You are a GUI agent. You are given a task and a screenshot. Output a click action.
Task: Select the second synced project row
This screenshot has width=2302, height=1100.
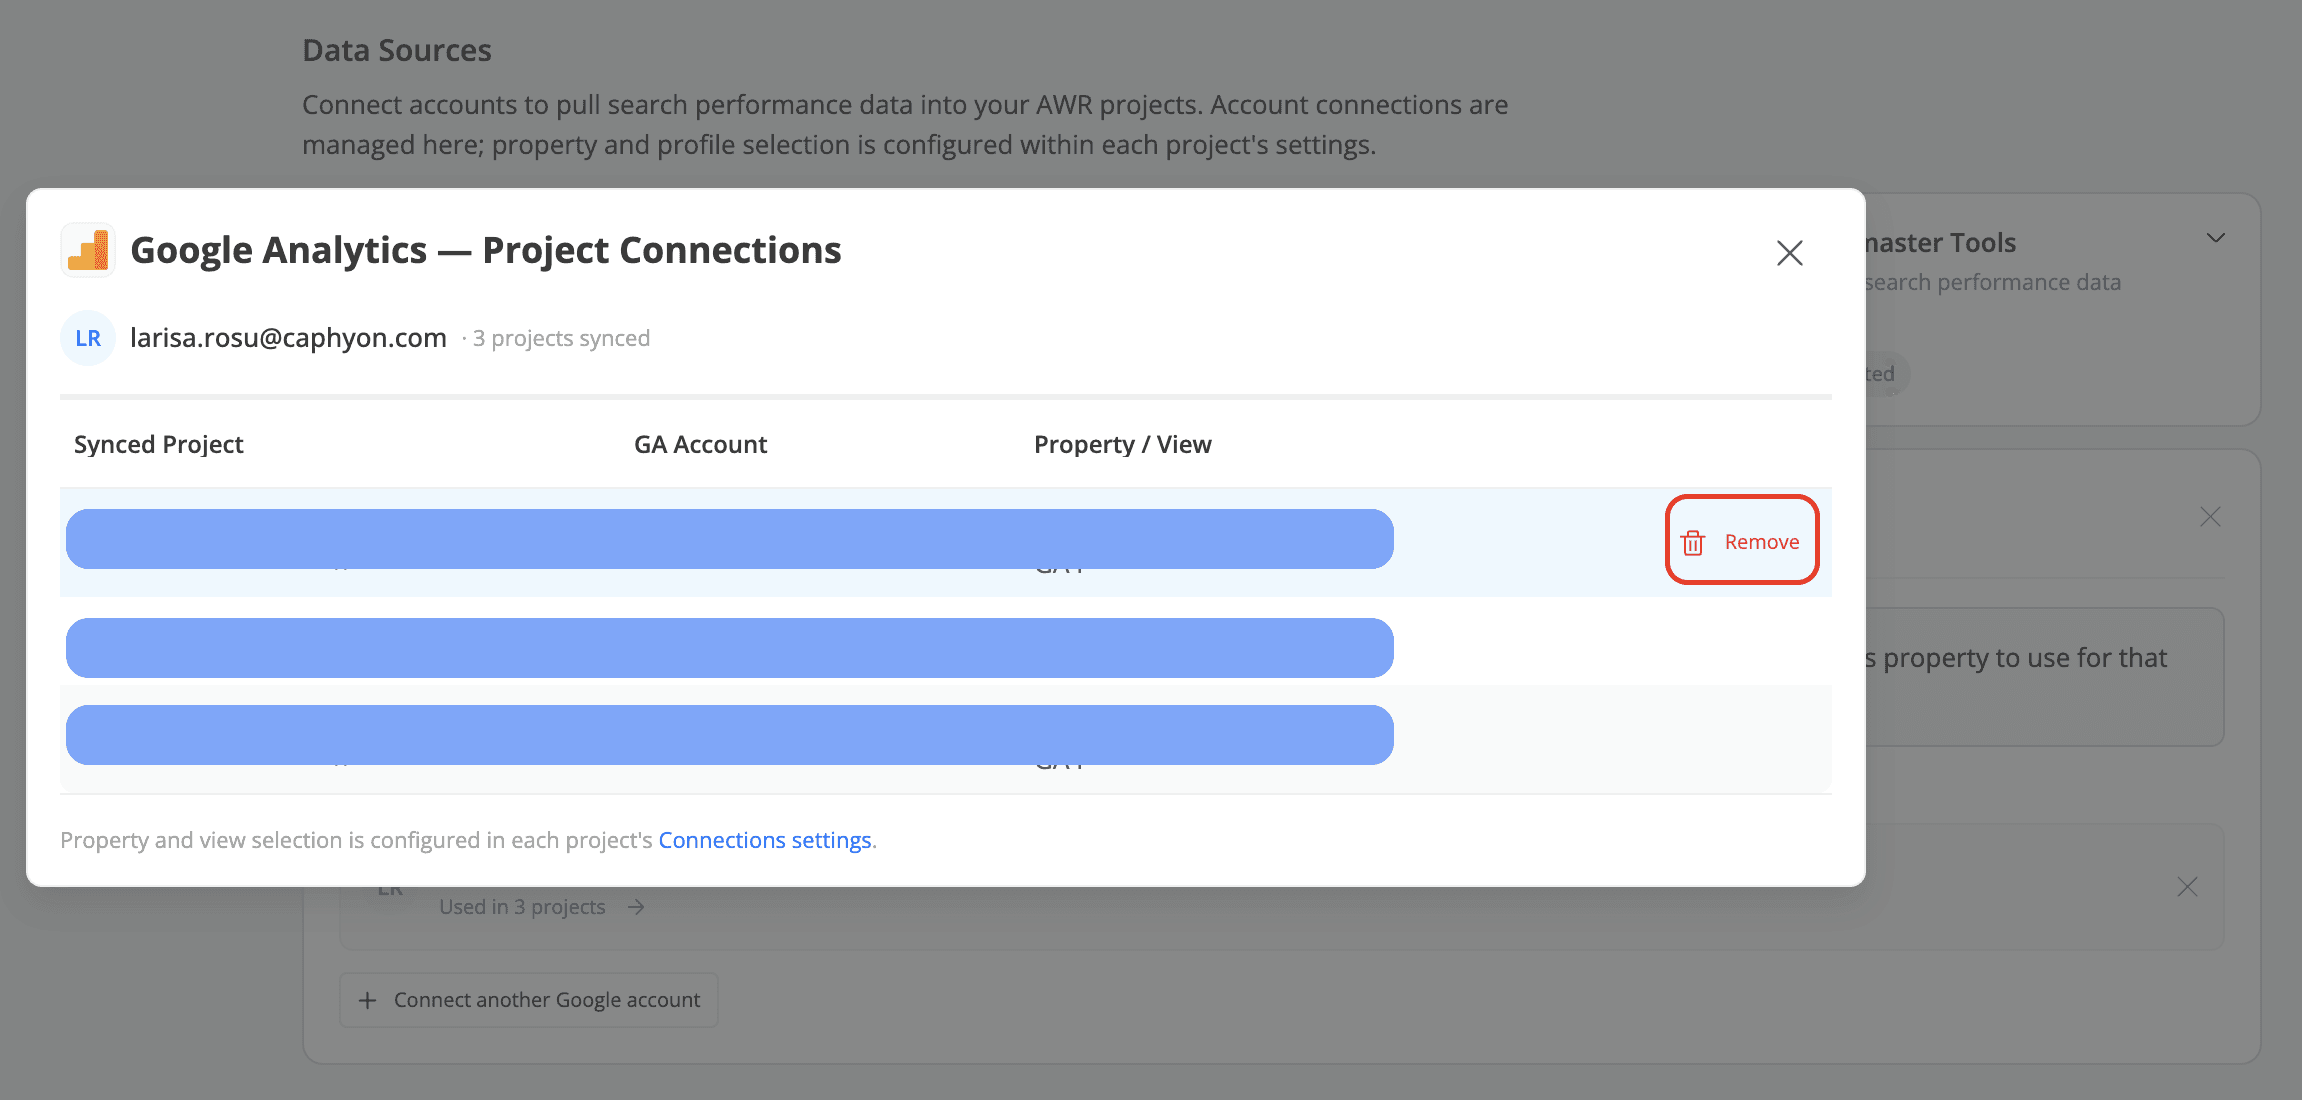[x=946, y=642]
